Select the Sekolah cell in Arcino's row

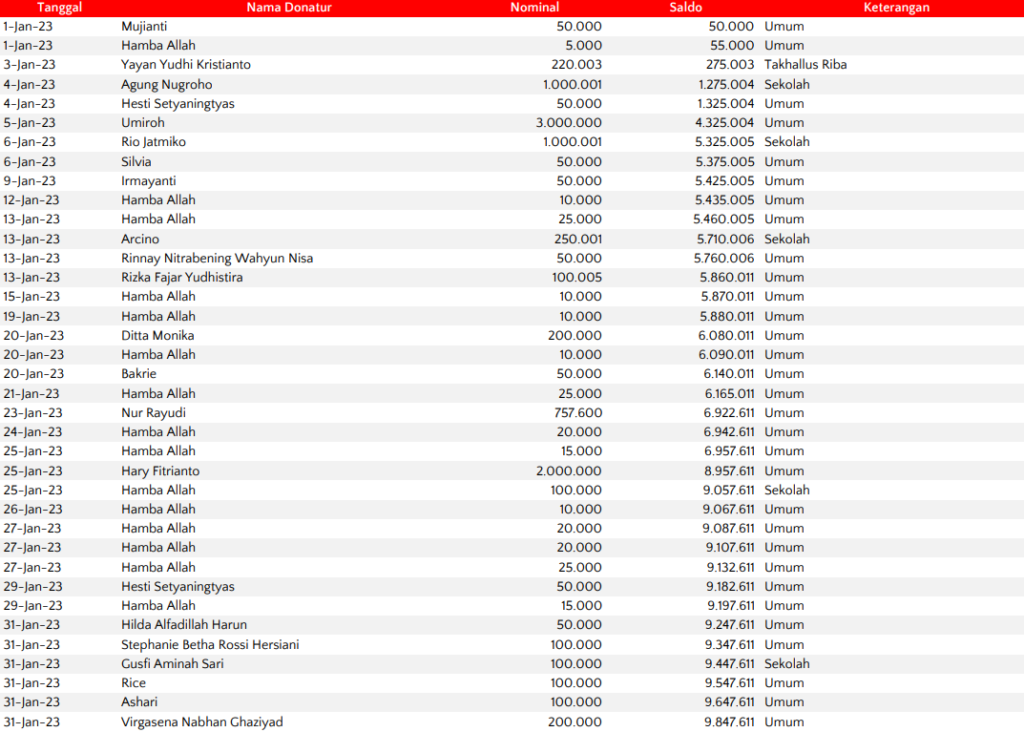click(x=787, y=239)
